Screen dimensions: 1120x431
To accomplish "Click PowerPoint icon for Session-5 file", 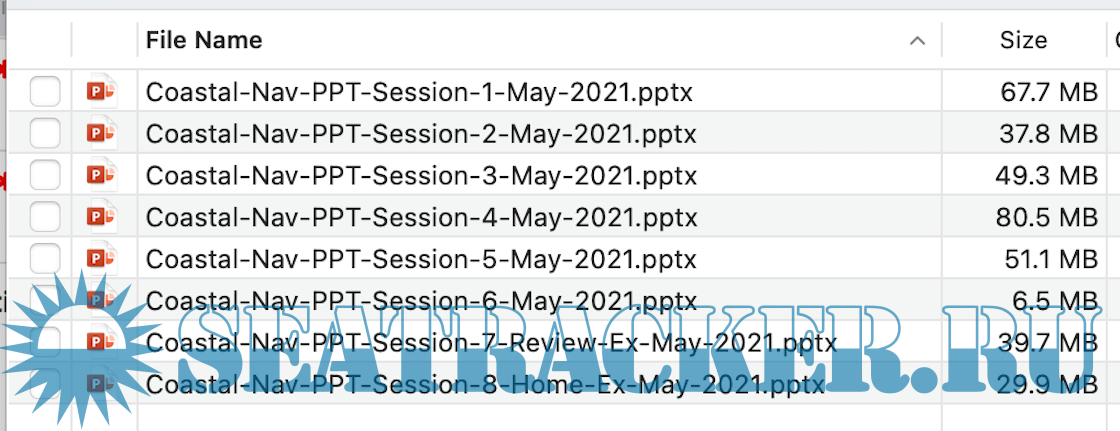I will tap(101, 258).
